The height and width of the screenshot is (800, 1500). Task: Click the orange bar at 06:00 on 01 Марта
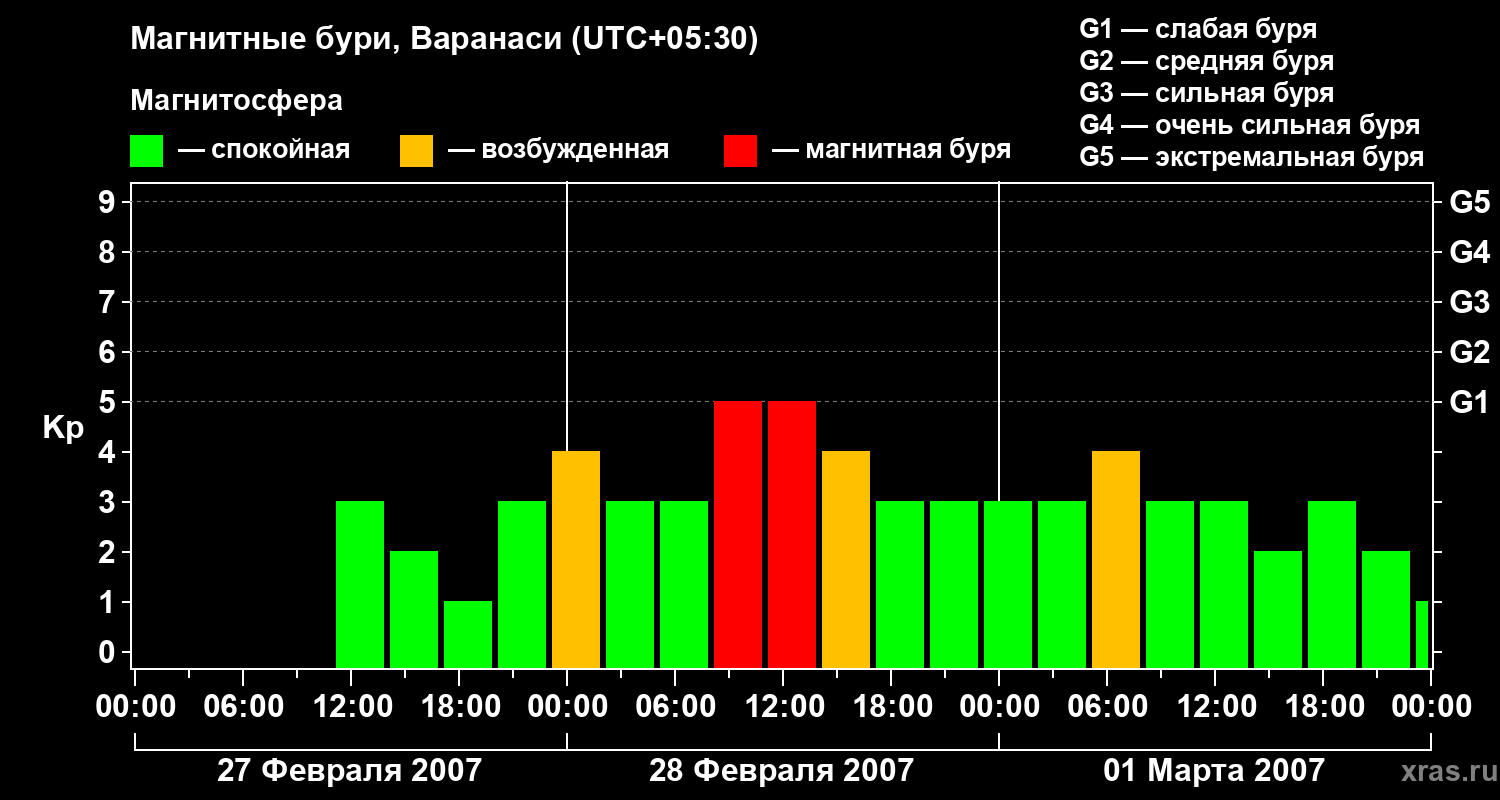(x=1116, y=560)
